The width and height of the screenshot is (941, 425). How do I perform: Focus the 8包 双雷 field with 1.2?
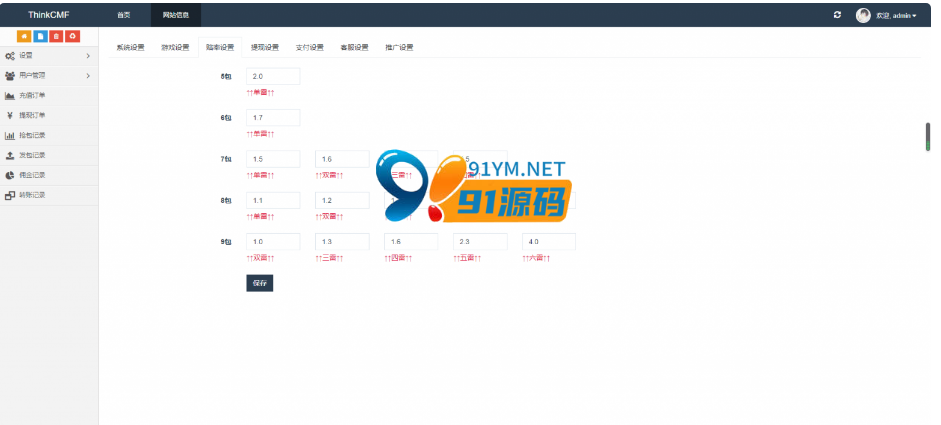tap(342, 200)
